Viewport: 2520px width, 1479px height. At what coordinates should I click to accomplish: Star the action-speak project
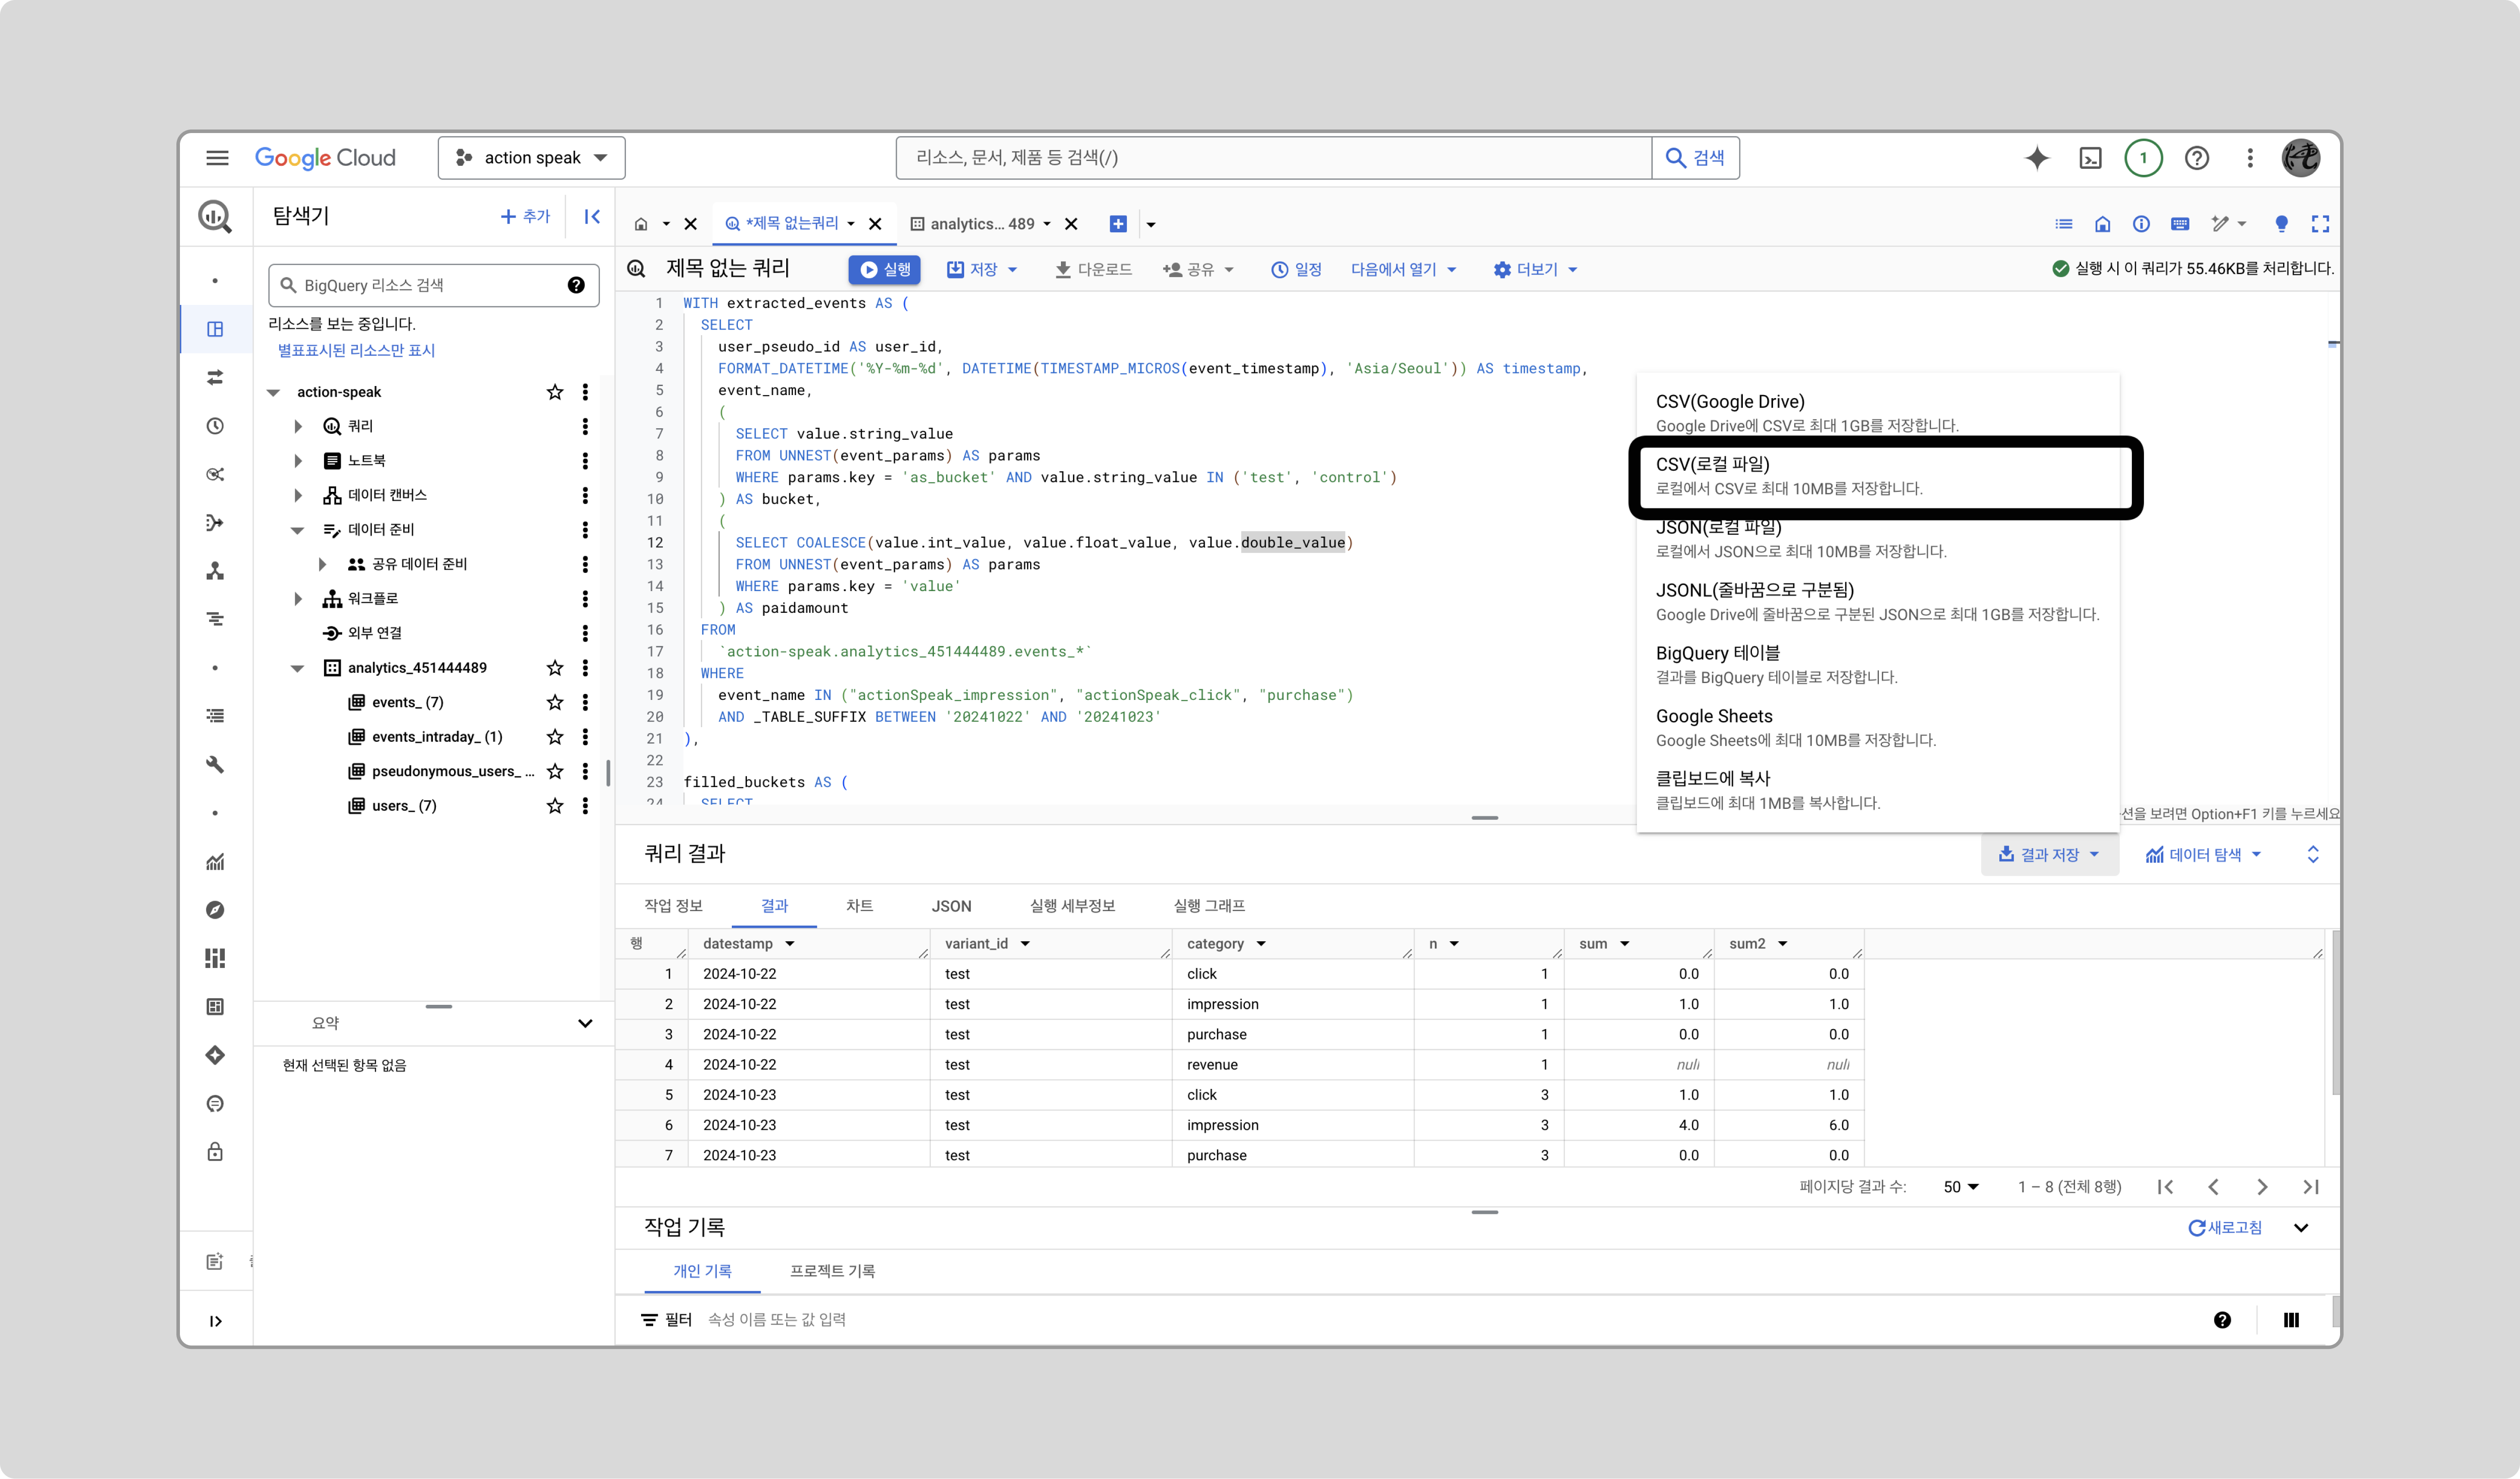coord(555,392)
